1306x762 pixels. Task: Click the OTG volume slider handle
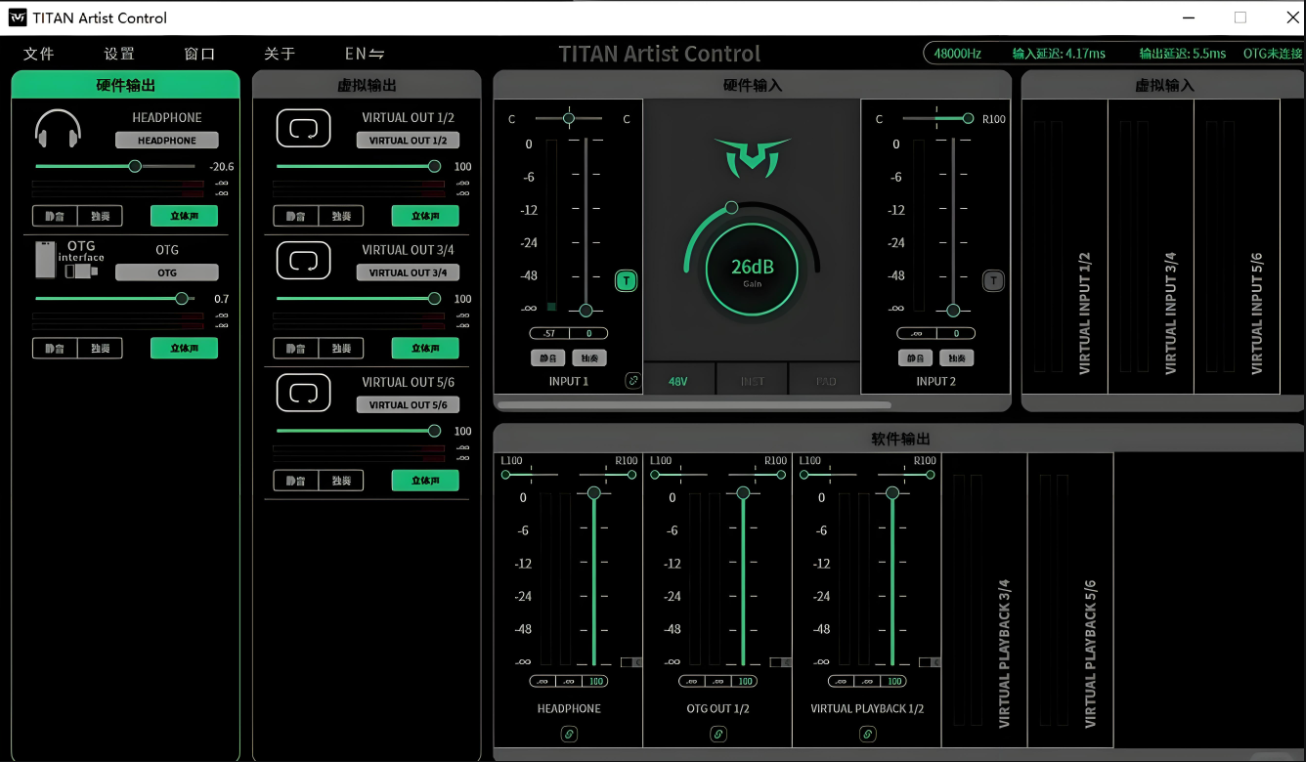182,299
